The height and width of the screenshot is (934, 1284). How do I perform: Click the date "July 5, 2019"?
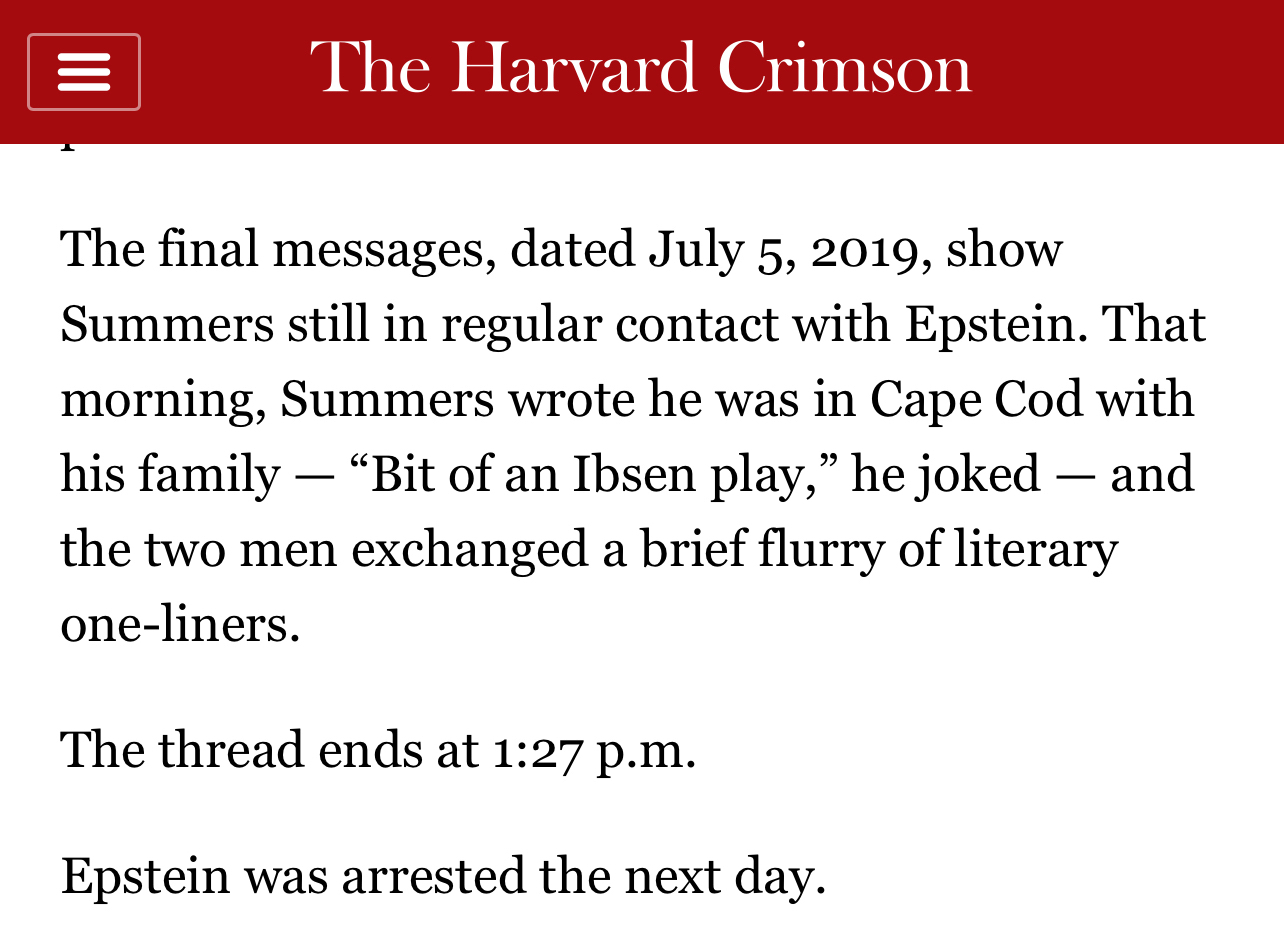pos(782,249)
